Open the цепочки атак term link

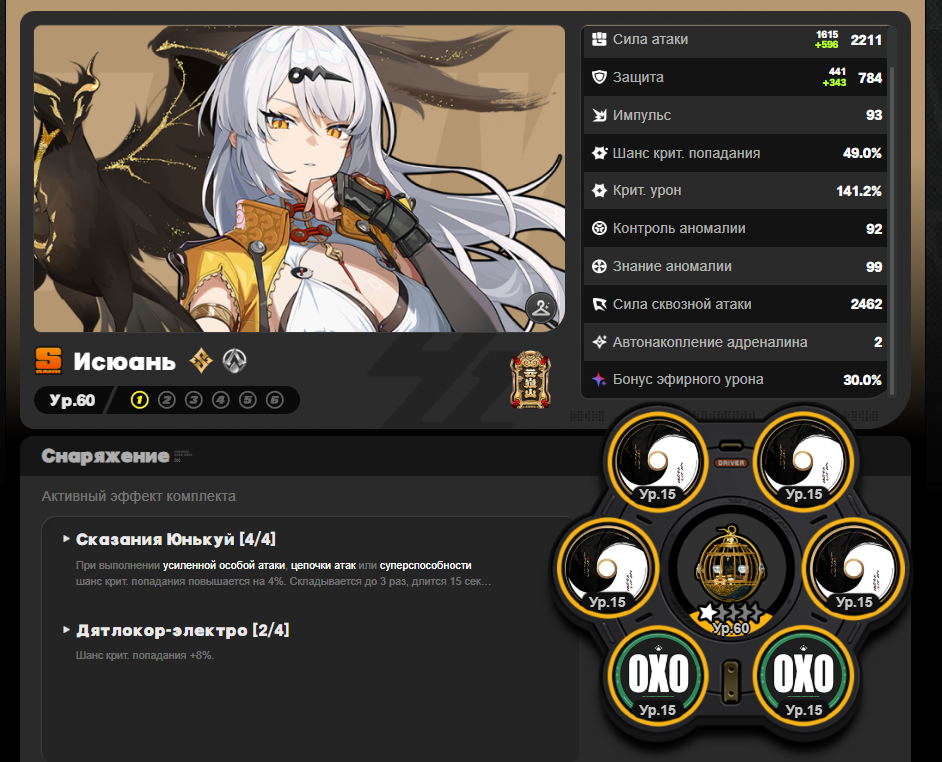point(323,565)
